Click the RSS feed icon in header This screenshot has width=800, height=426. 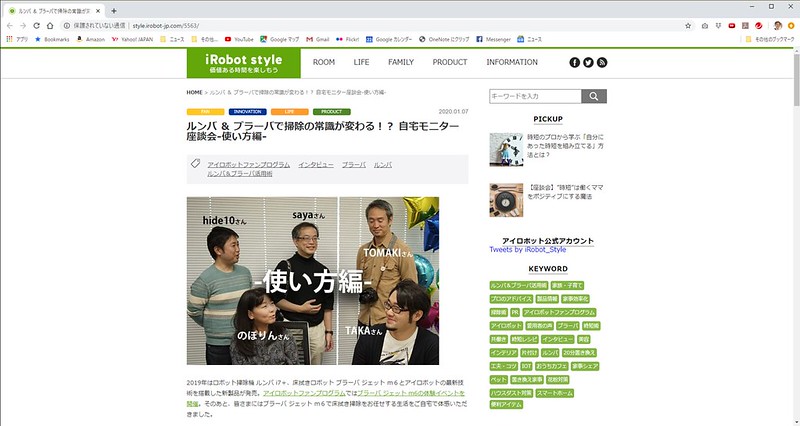coord(603,62)
